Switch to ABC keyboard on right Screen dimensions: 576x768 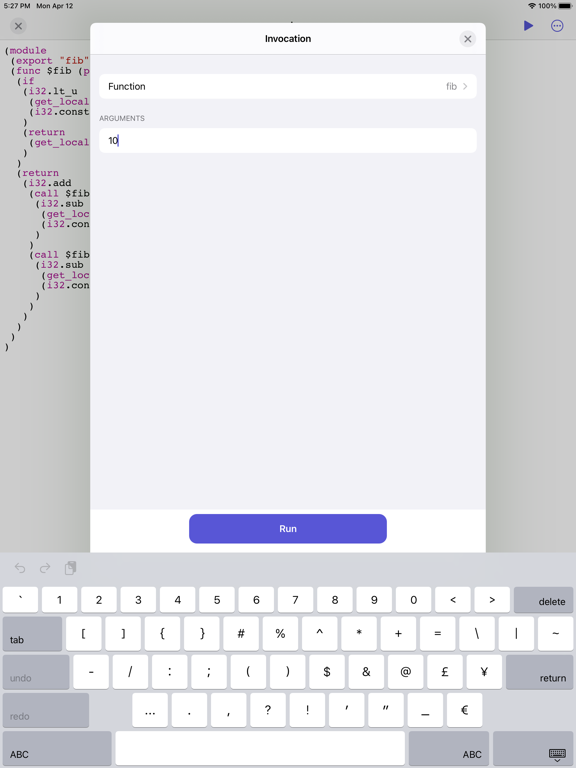pyautogui.click(x=449, y=748)
